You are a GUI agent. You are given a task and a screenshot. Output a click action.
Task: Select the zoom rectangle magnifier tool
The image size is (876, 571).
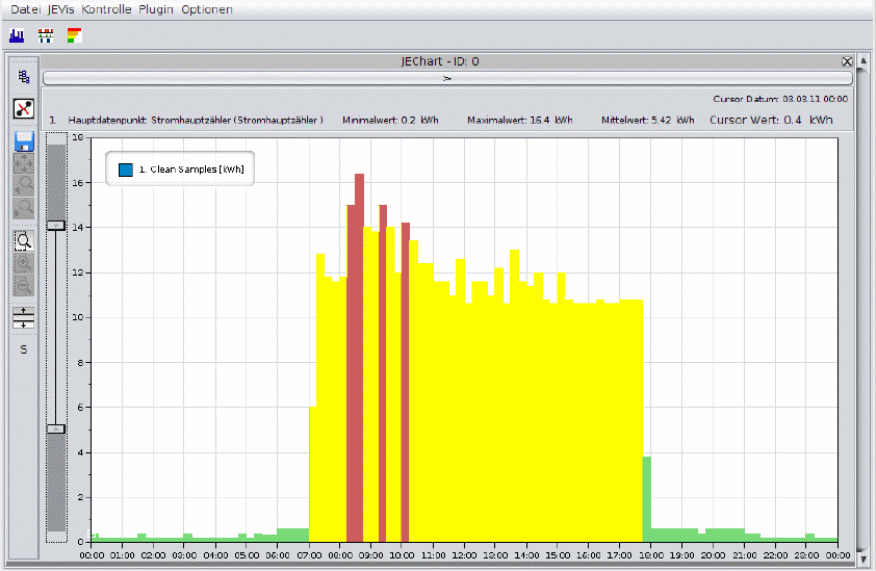[24, 240]
